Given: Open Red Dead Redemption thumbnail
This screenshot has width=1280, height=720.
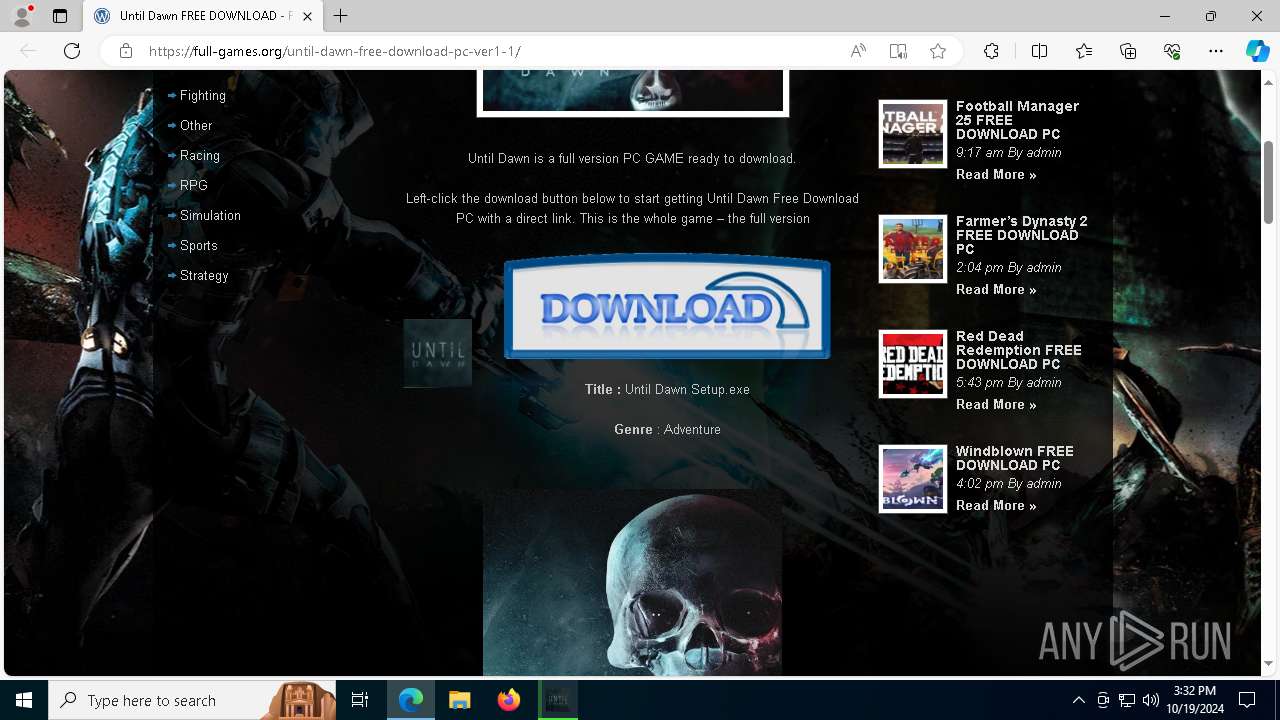Looking at the screenshot, I should (x=913, y=364).
